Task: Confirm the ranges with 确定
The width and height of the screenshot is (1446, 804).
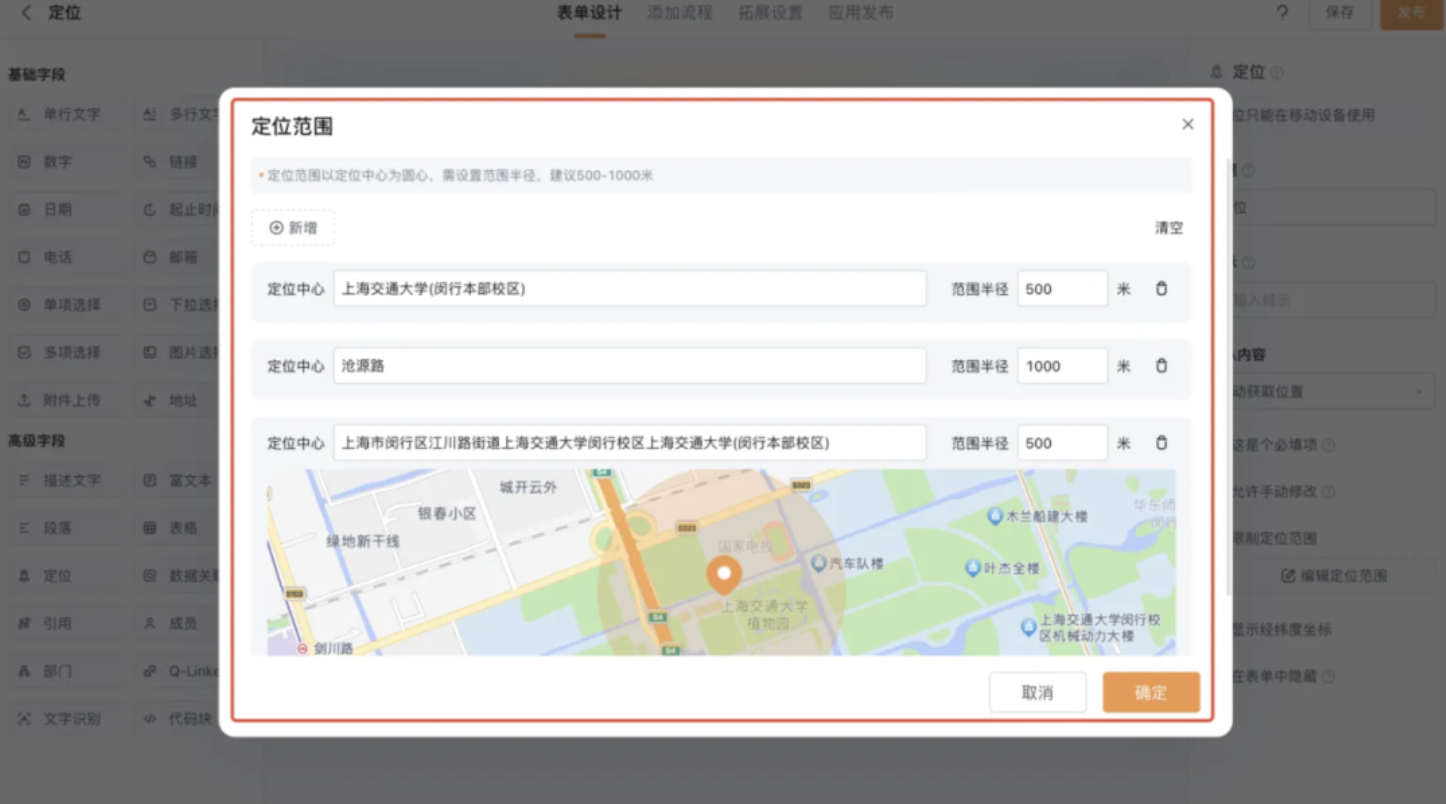Action: tap(1151, 692)
